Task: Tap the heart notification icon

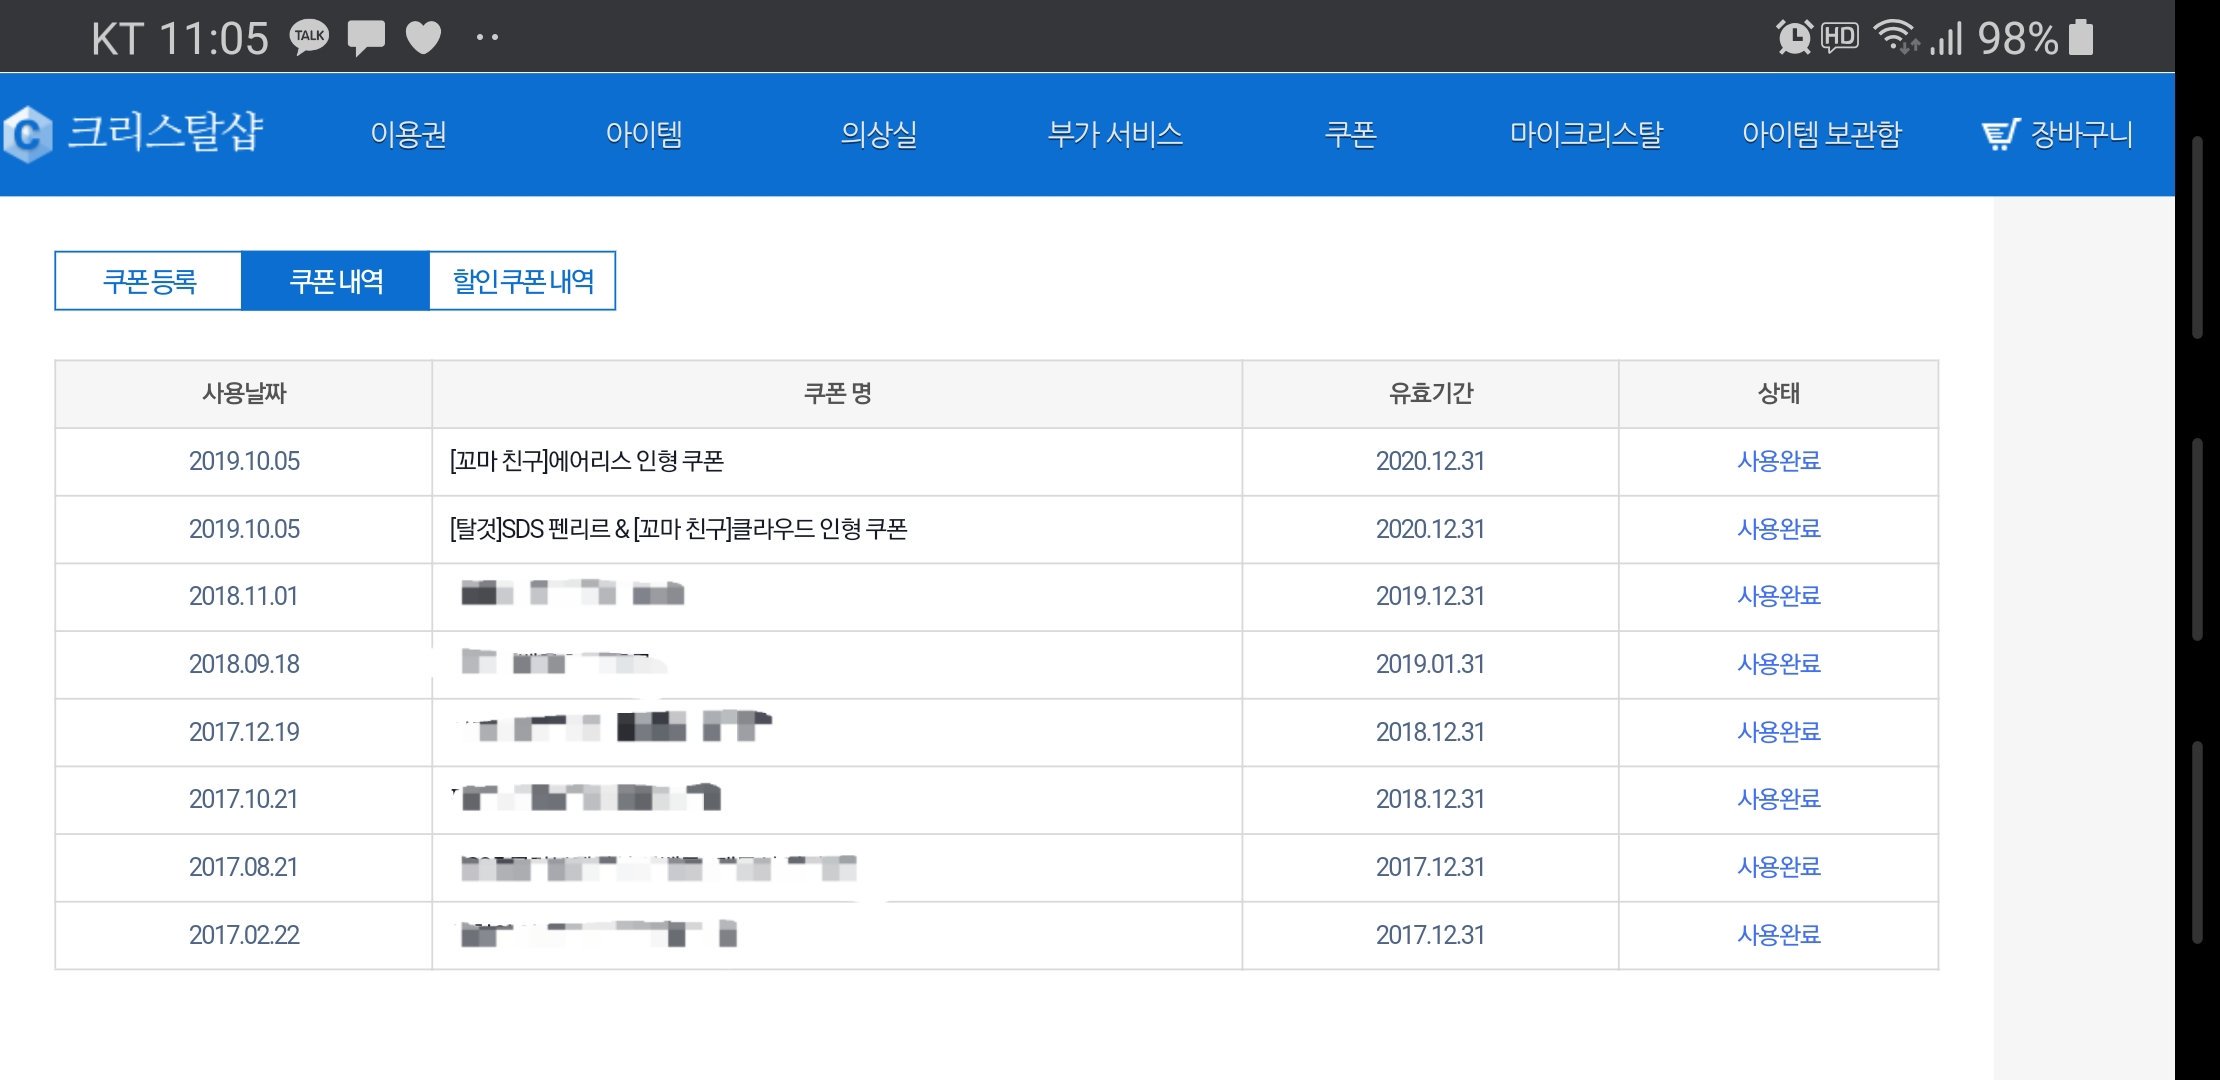Action: coord(423,38)
